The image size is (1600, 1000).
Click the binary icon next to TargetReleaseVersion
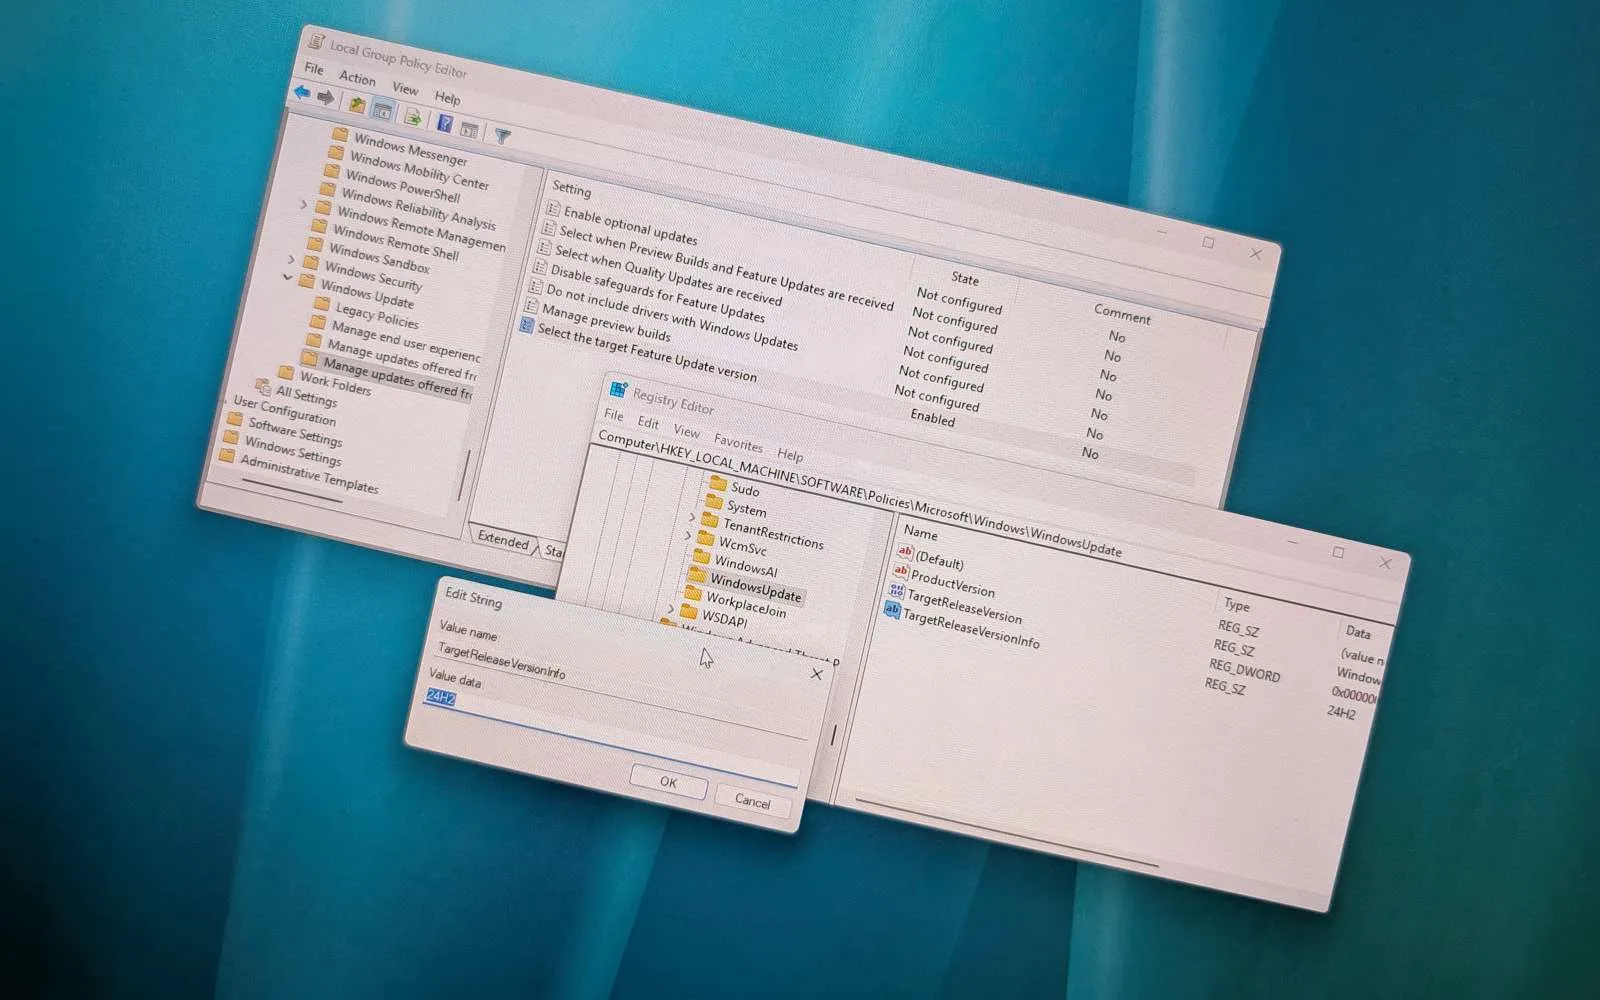coord(896,590)
